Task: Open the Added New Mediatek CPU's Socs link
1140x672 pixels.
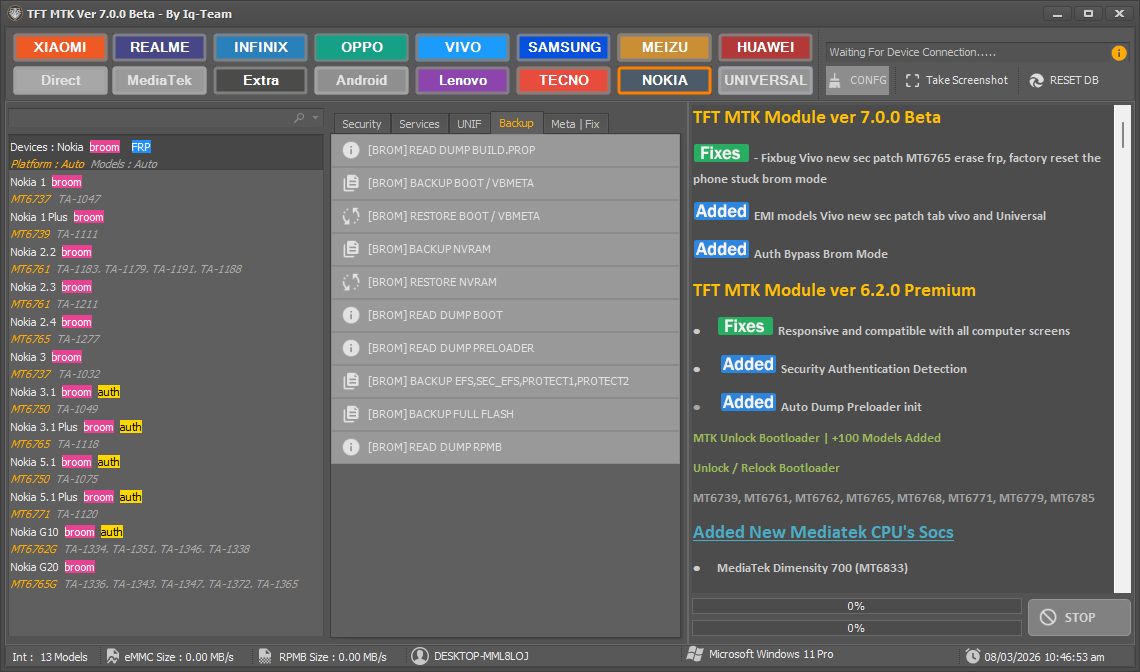Action: 823,532
